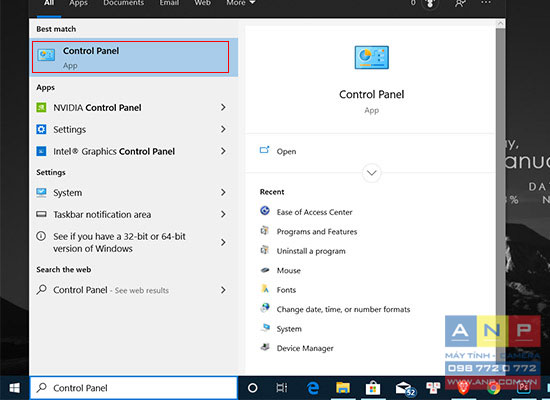Viewport: 550px width, 400px height.
Task: Switch to the Email filter tab
Action: [169, 3]
